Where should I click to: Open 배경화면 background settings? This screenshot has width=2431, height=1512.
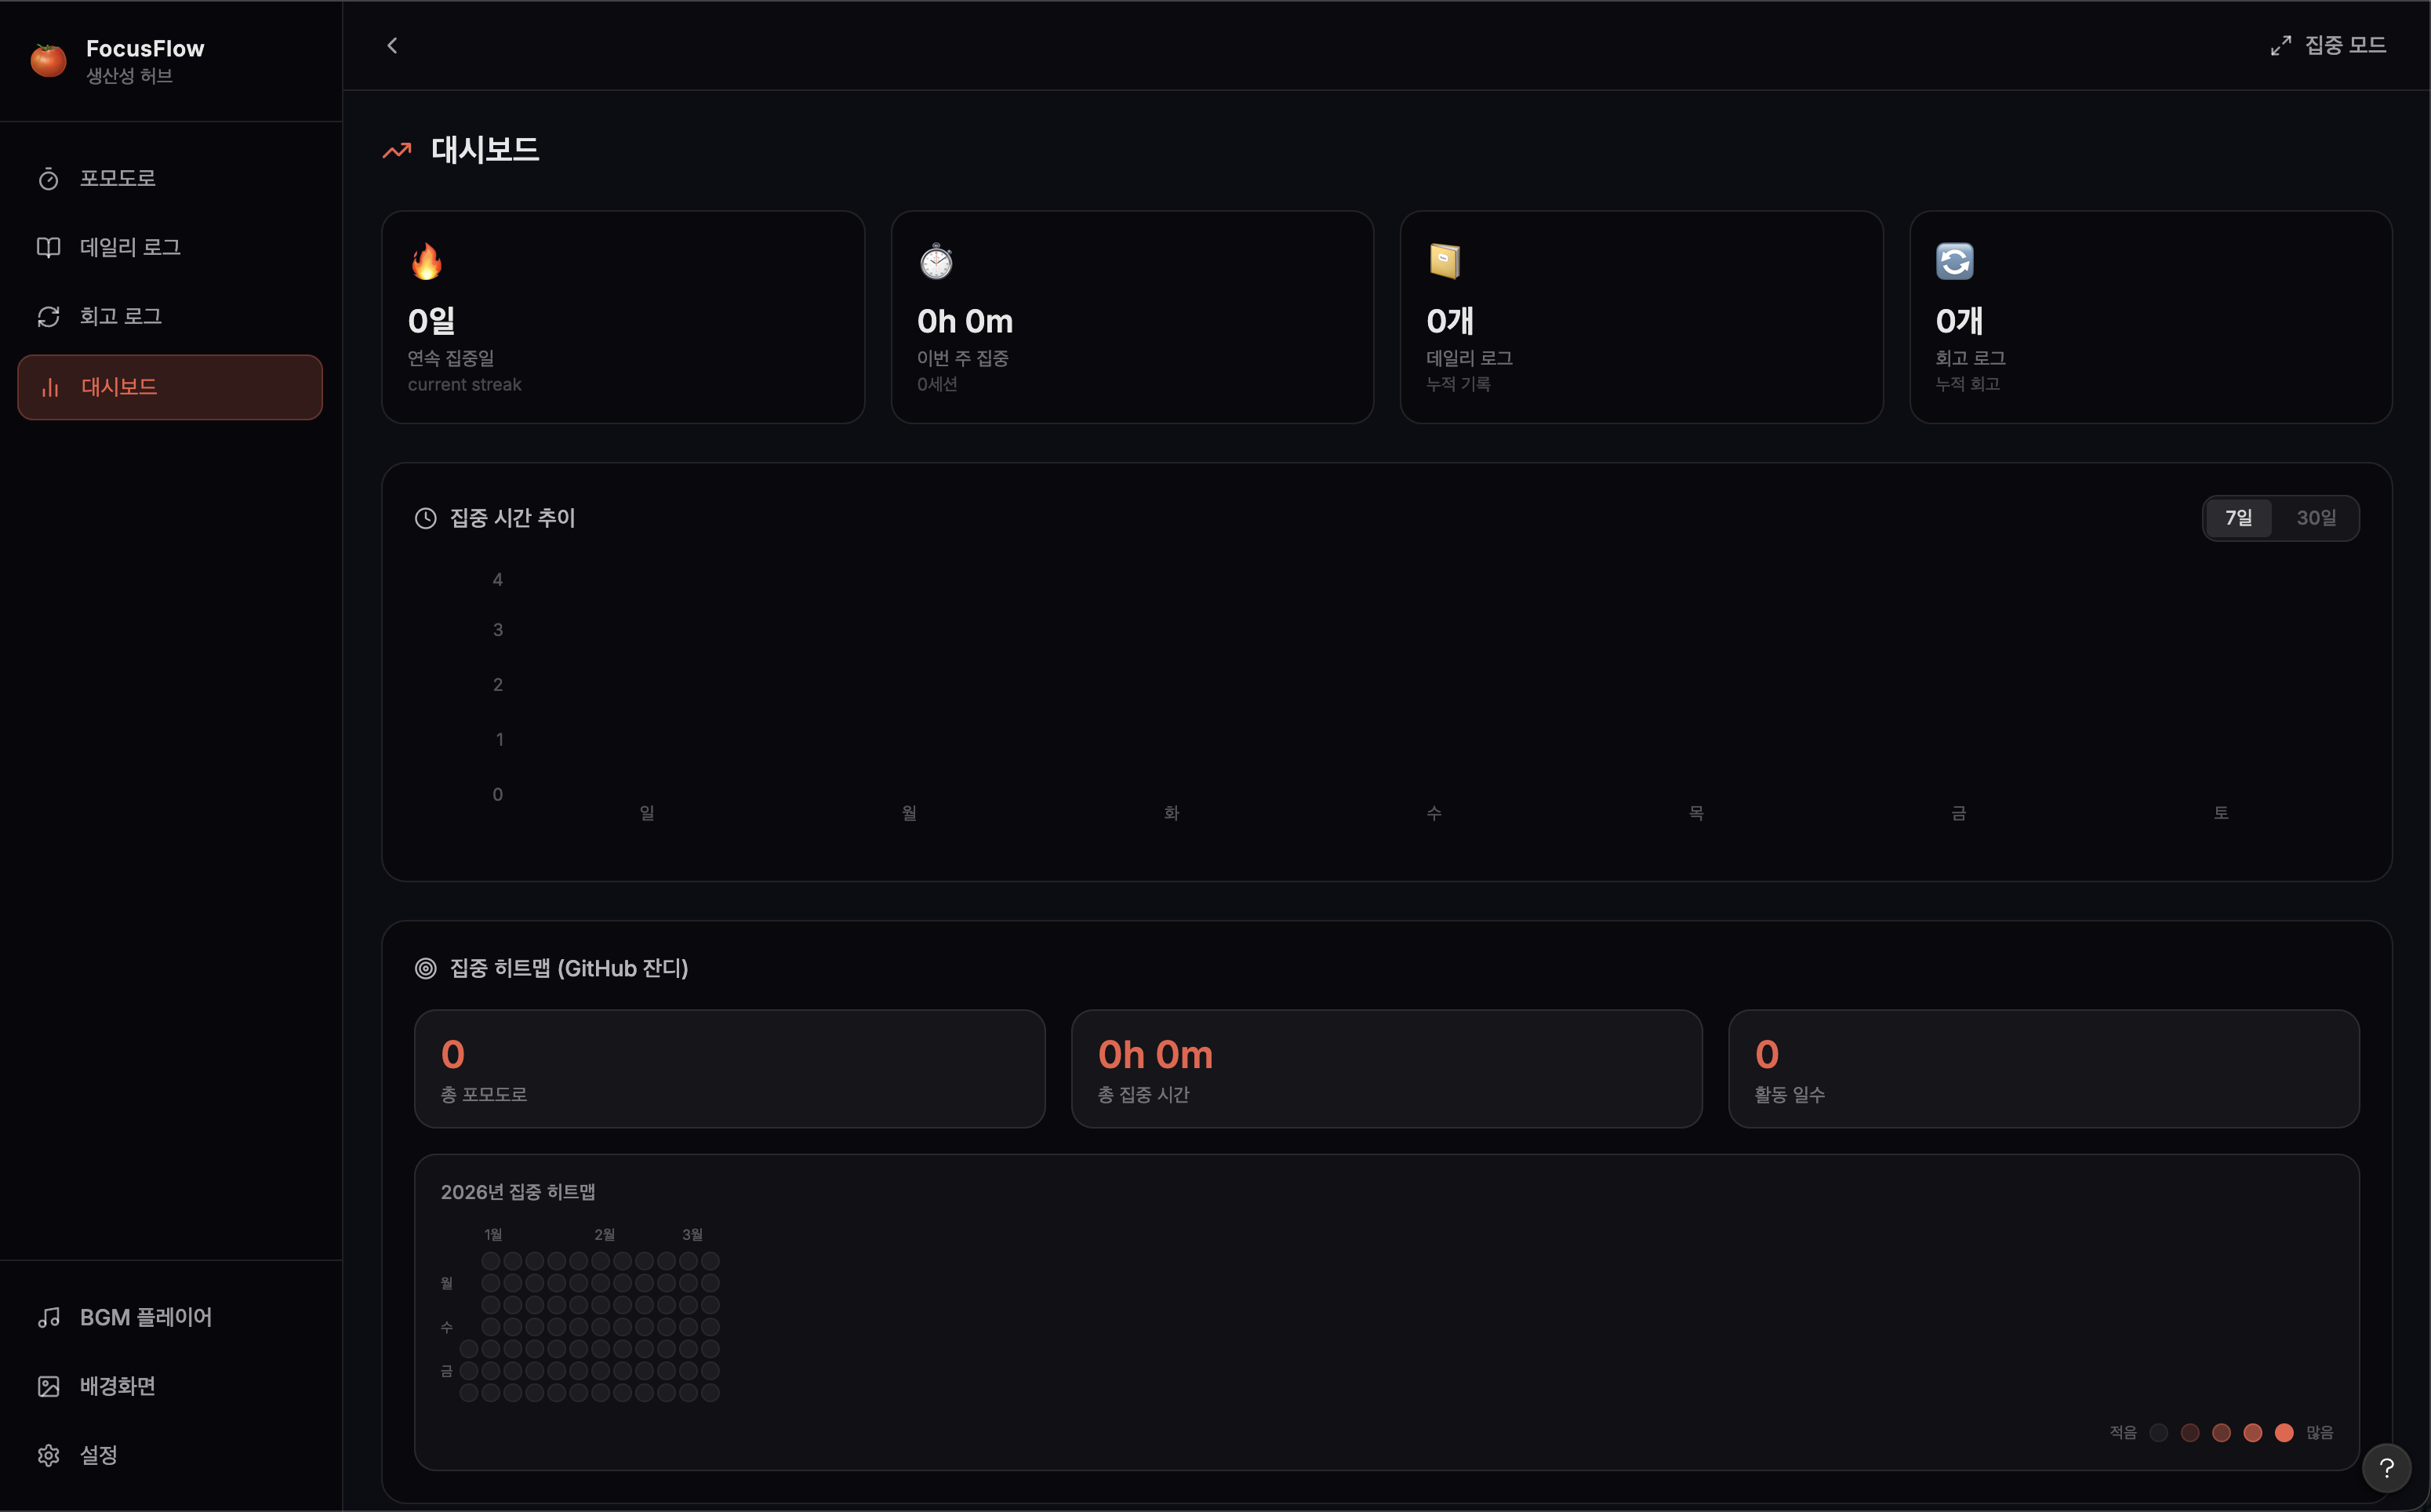117,1386
